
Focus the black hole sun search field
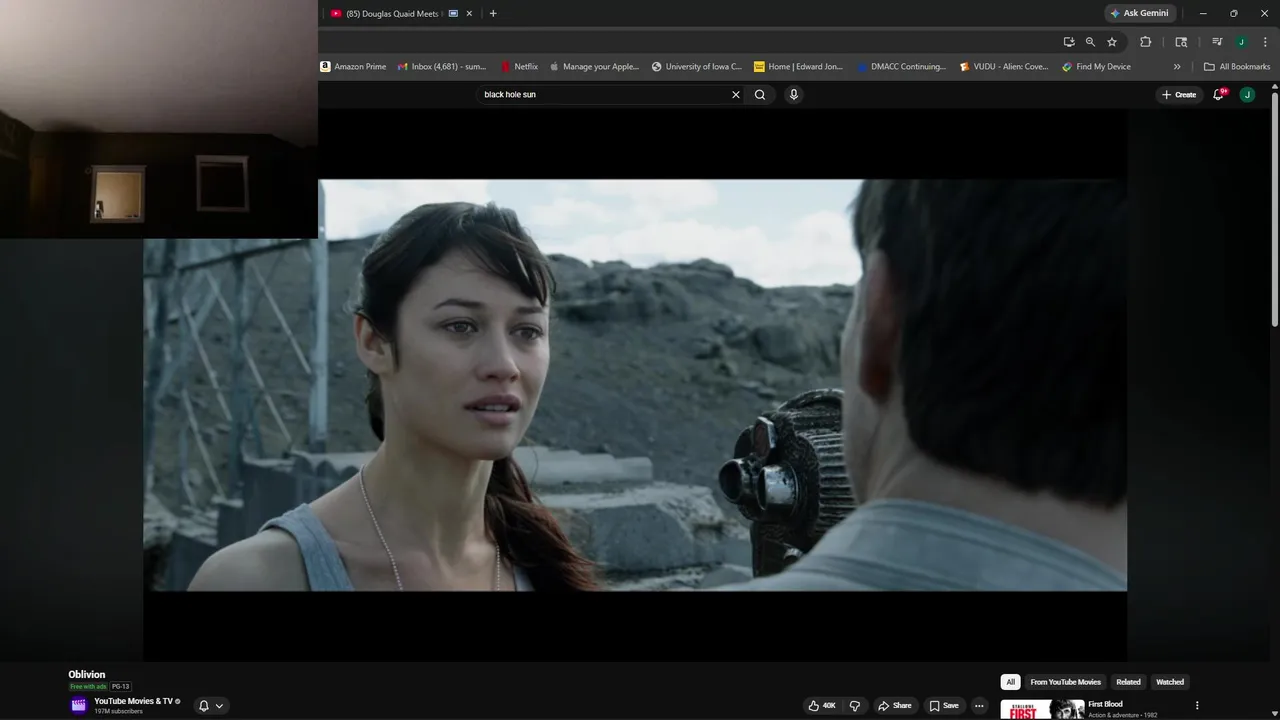605,94
